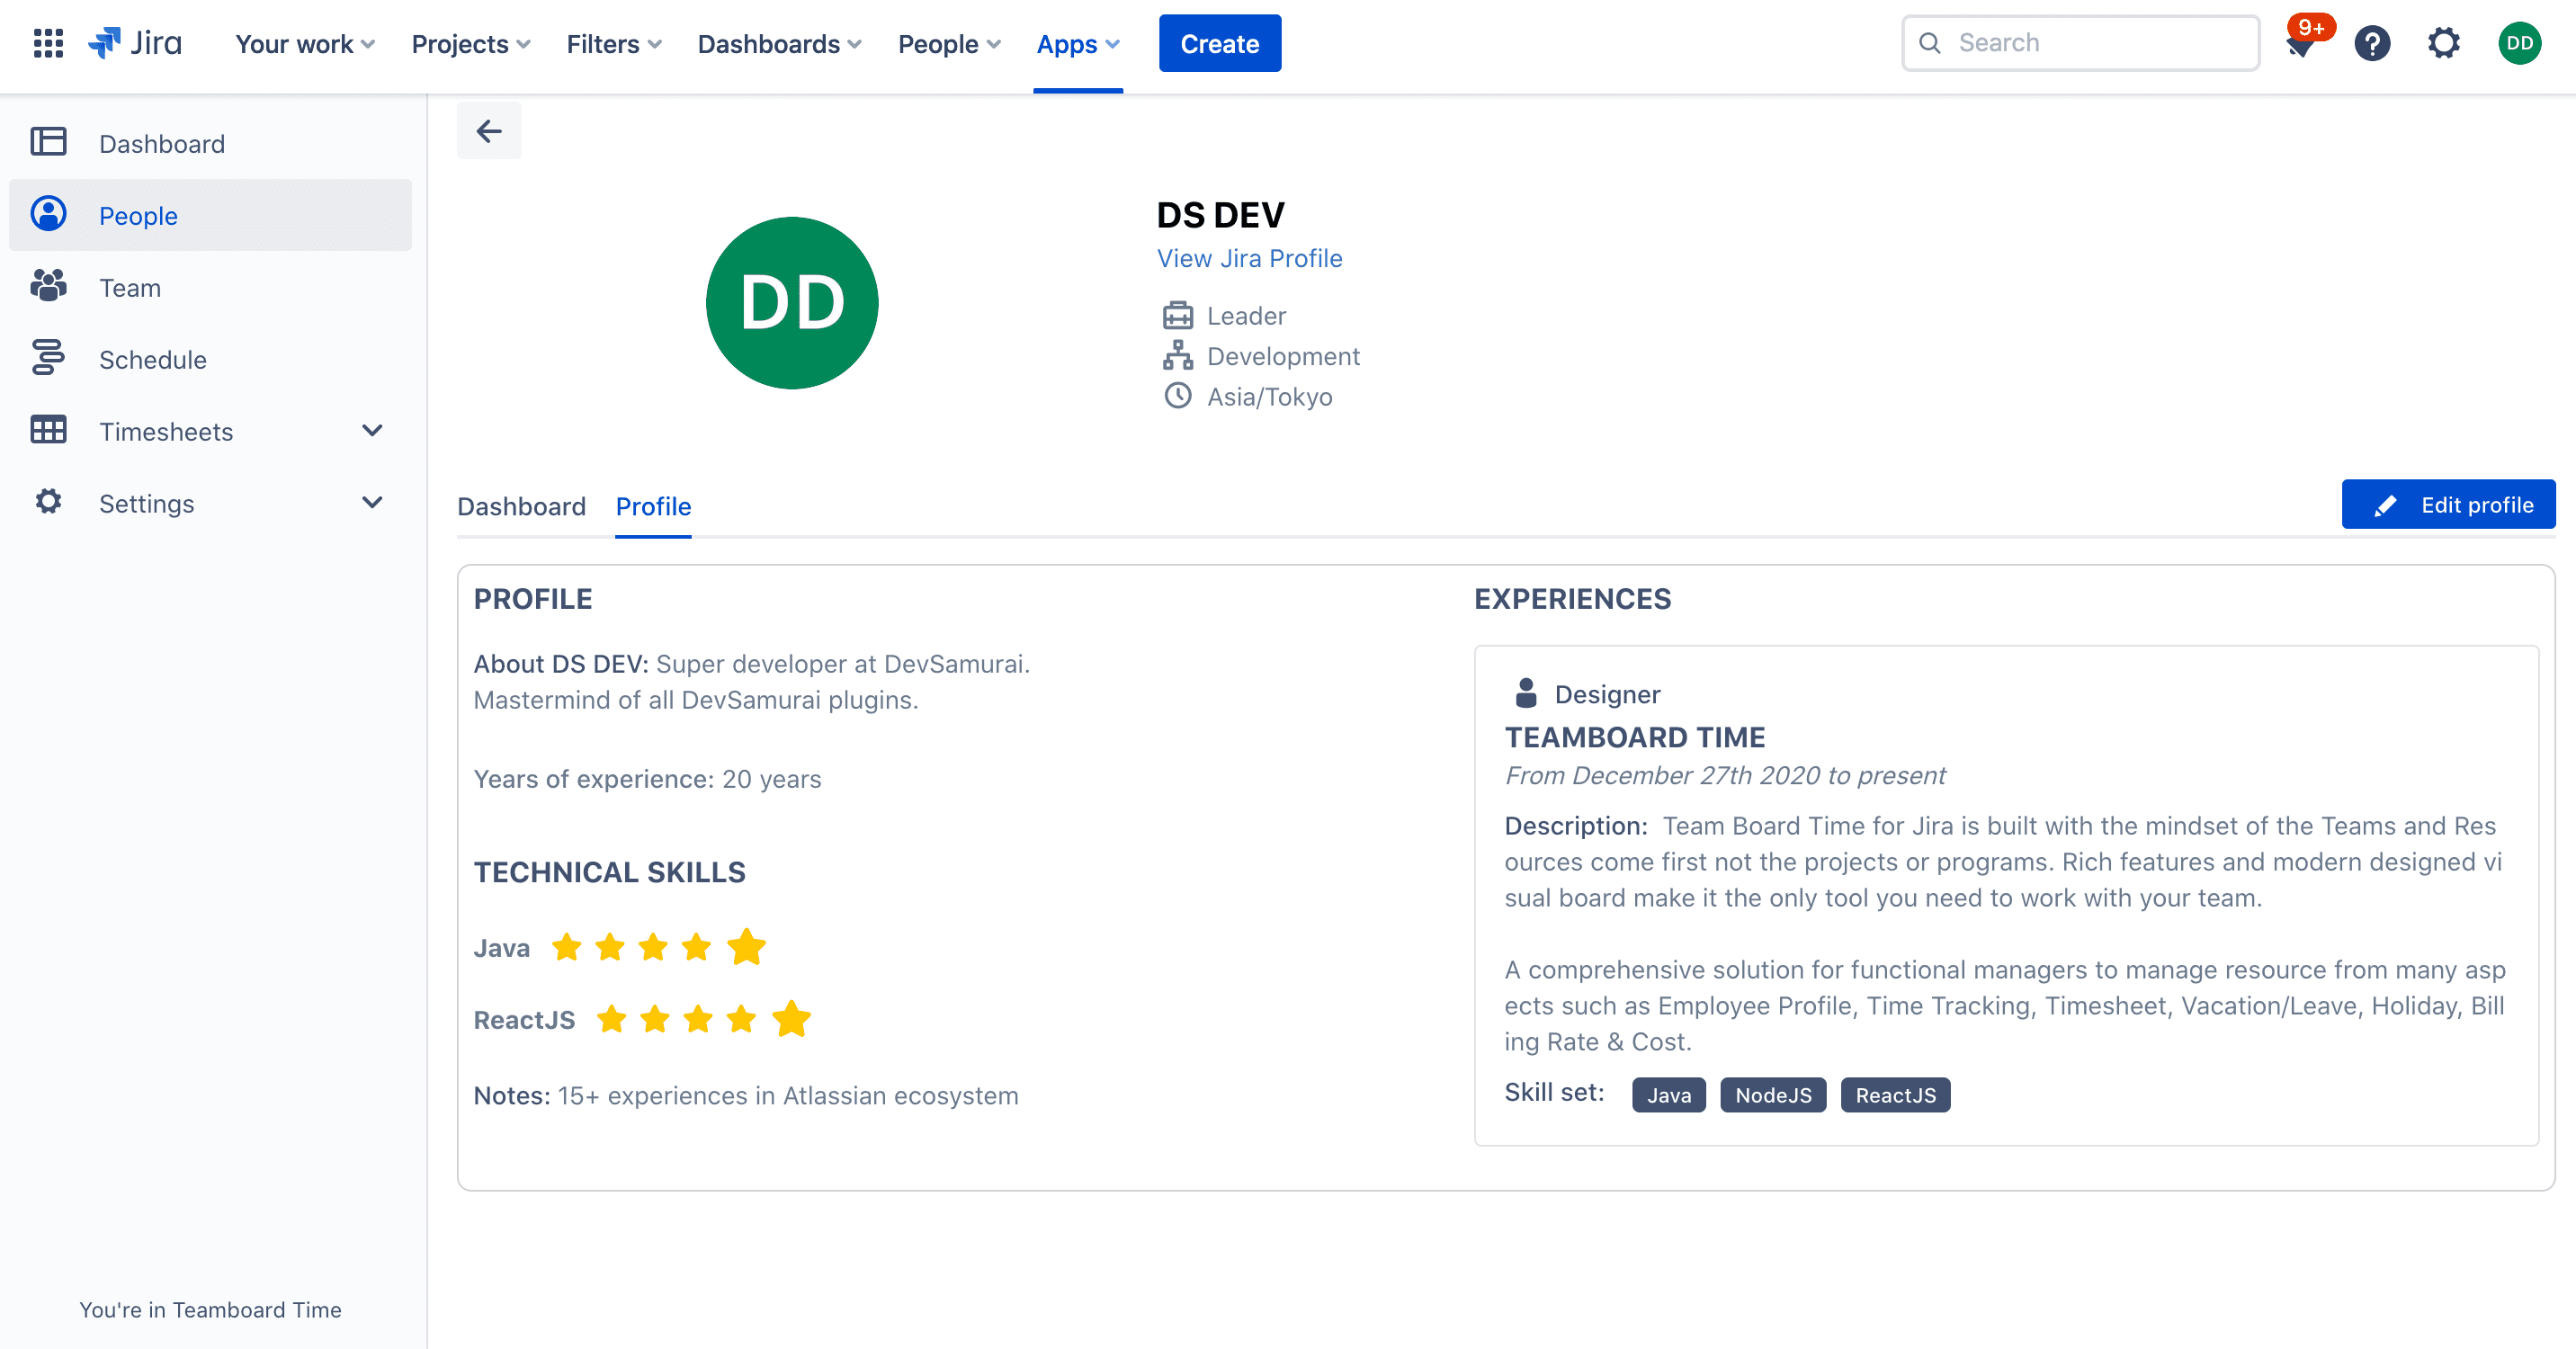Open the Dashboard icon in the left sidebar
Viewport: 2576px width, 1349px height.
click(x=47, y=141)
